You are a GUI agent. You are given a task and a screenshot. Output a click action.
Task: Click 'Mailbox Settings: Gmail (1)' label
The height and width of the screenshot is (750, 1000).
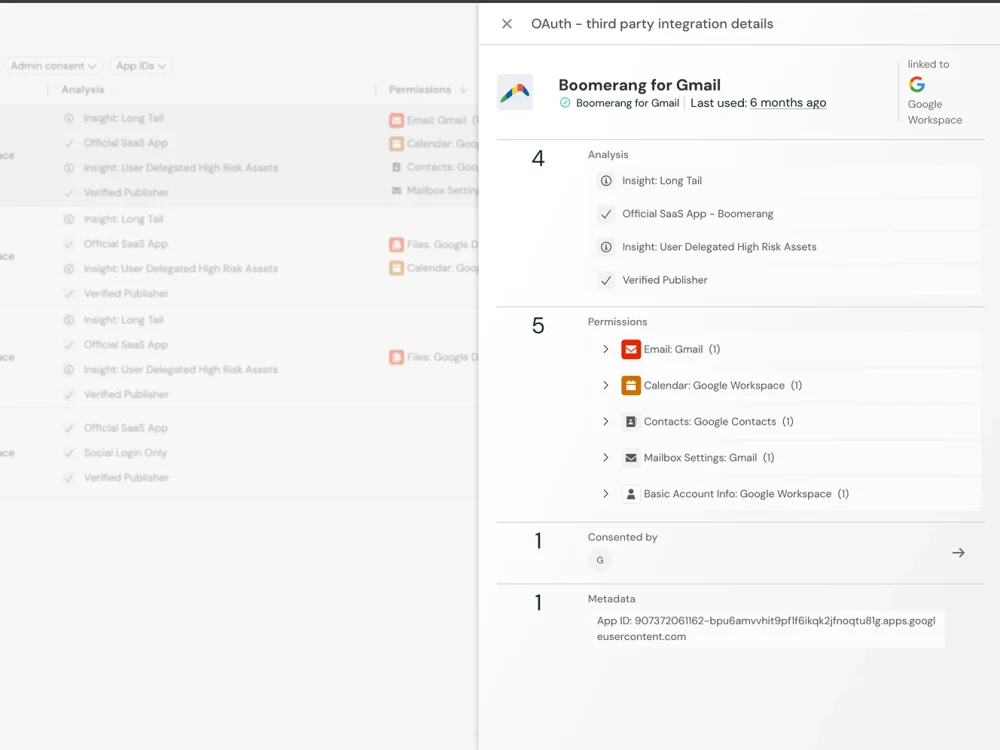tap(709, 458)
